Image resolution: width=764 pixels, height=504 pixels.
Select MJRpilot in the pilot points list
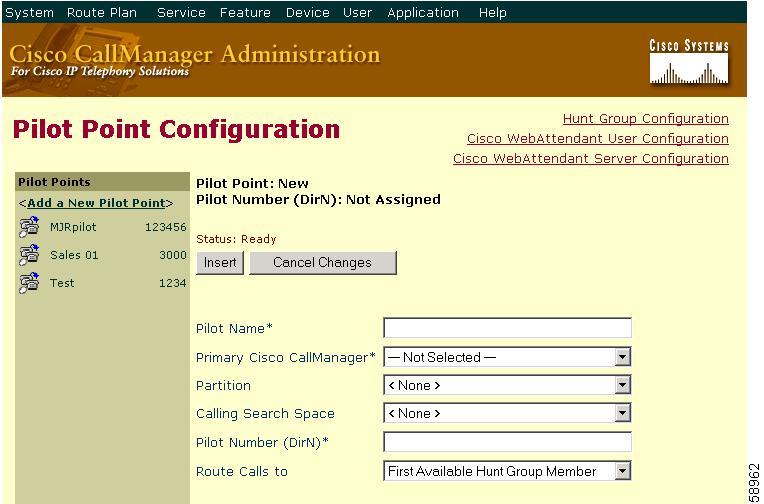click(x=73, y=227)
